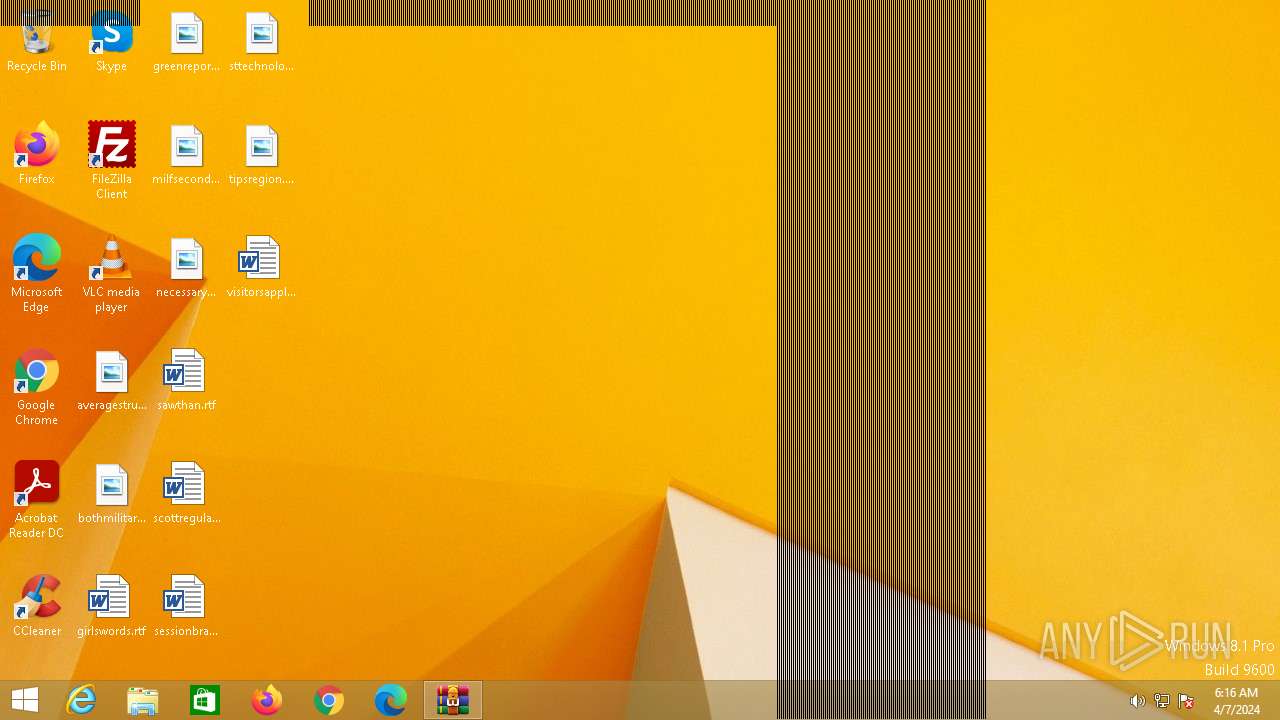The height and width of the screenshot is (720, 1280).
Task: Select the bothmilitar... image file
Action: pyautogui.click(x=111, y=492)
